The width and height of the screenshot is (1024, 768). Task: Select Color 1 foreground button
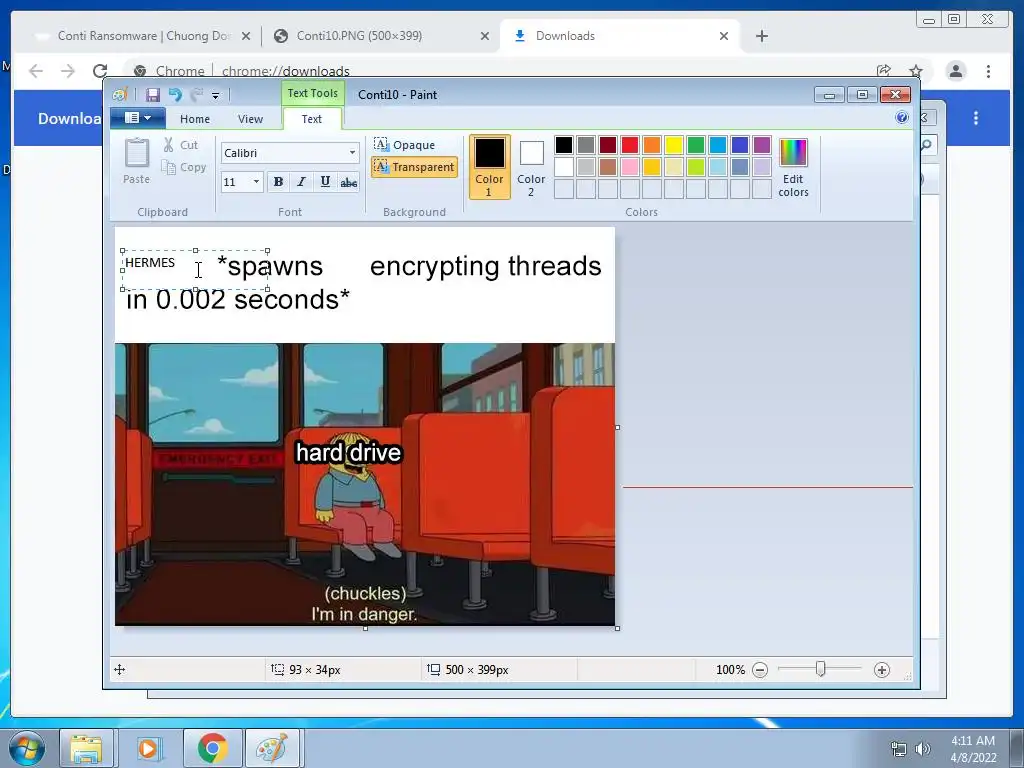coord(489,167)
